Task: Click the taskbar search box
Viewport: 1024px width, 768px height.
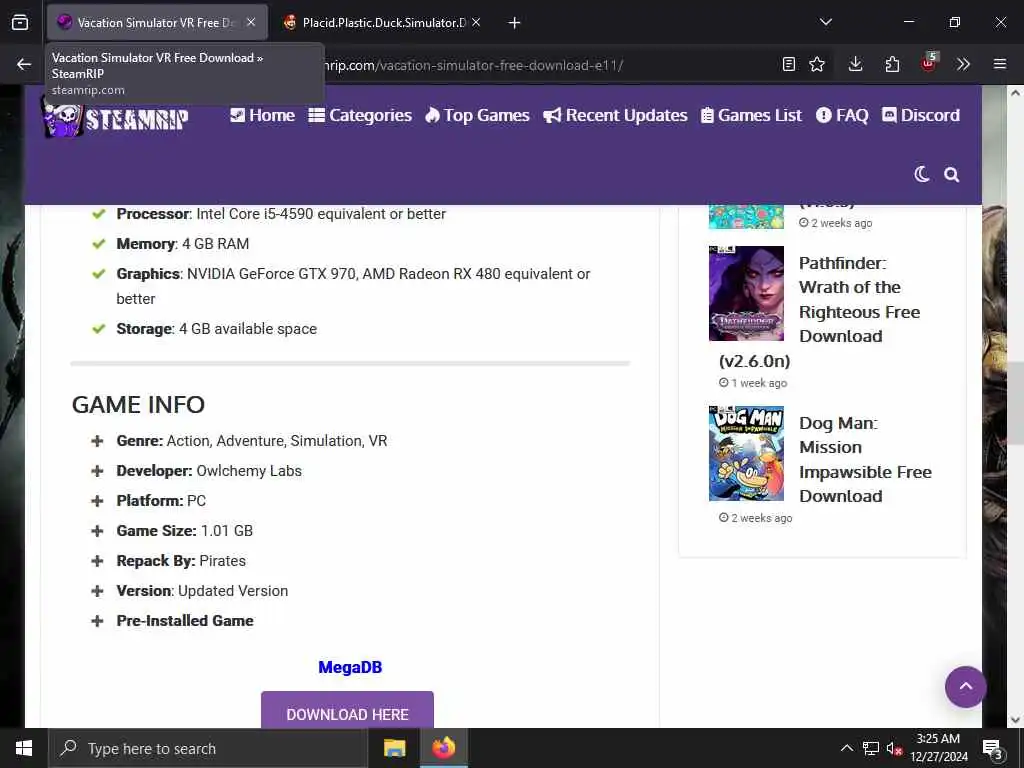Action: click(208, 748)
